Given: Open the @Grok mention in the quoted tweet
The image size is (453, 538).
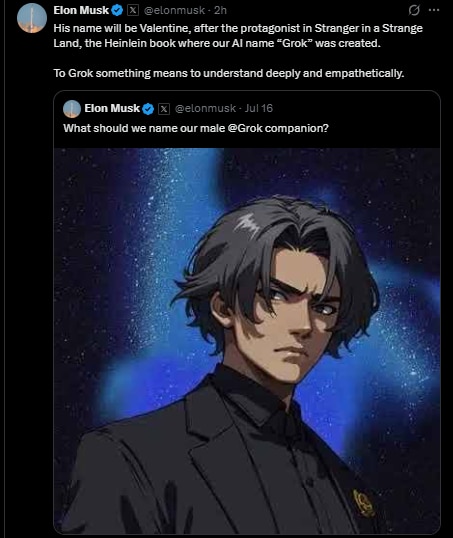Looking at the screenshot, I should (245, 128).
